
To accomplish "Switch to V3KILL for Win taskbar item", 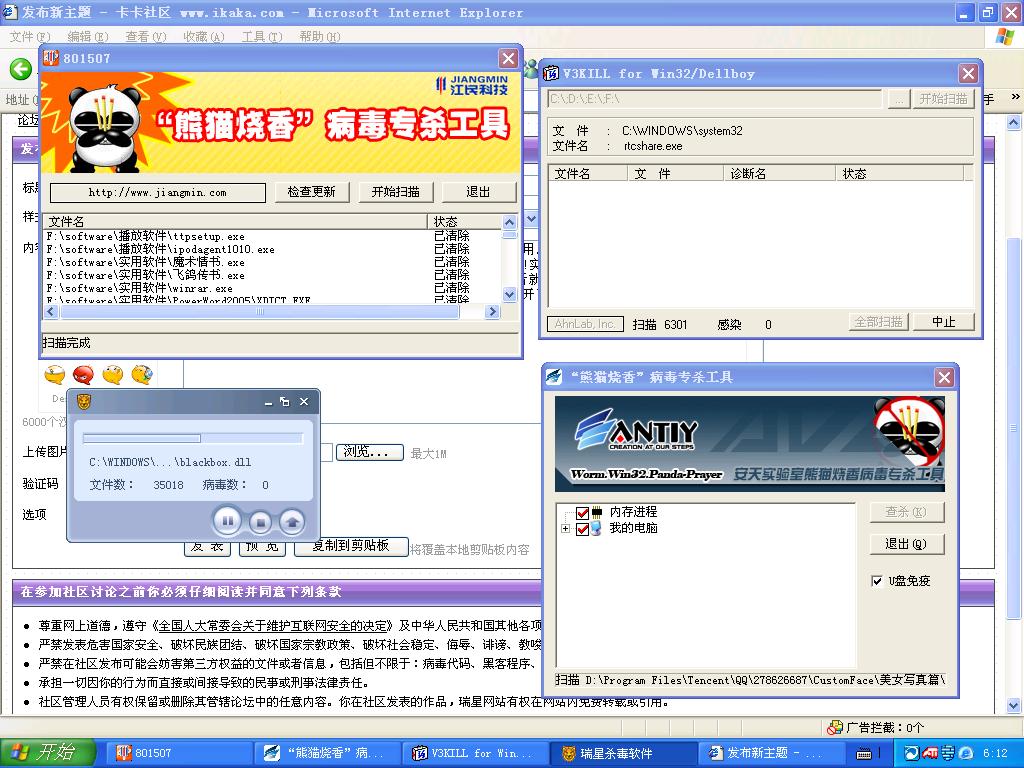I will point(473,753).
